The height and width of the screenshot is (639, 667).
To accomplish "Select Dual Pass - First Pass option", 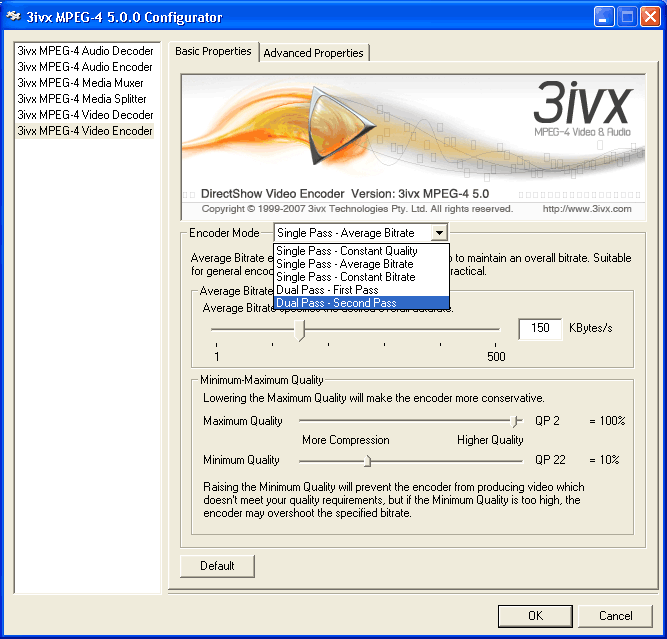I will pos(361,290).
